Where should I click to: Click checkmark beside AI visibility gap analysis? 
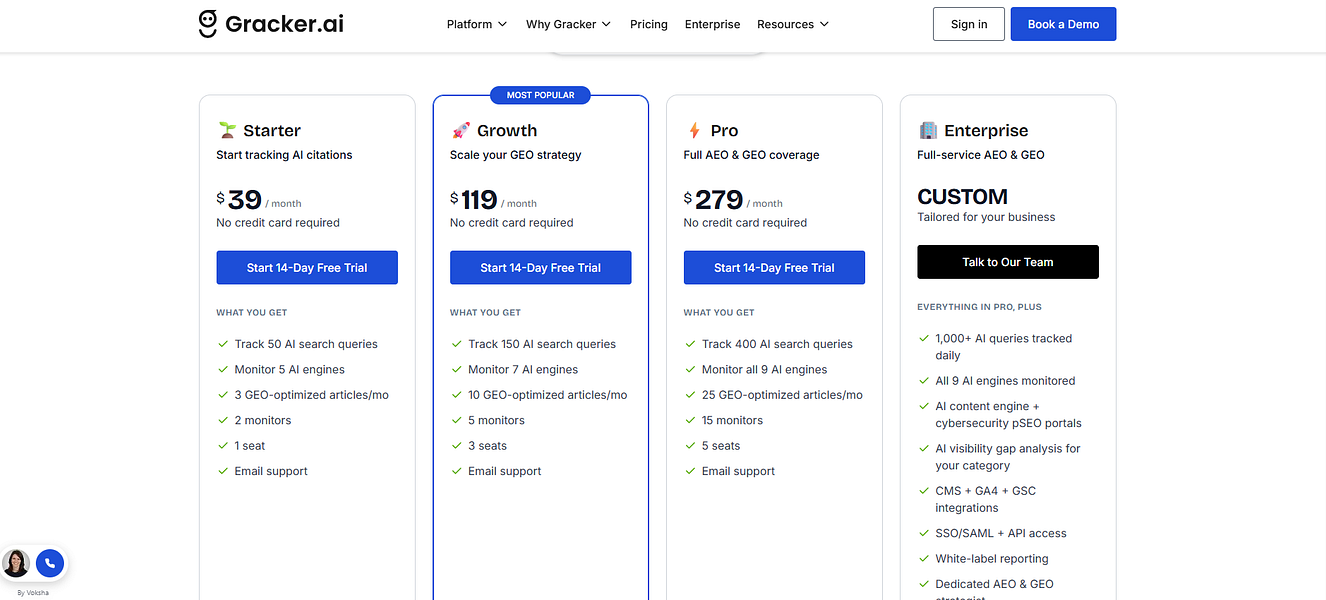click(925, 449)
